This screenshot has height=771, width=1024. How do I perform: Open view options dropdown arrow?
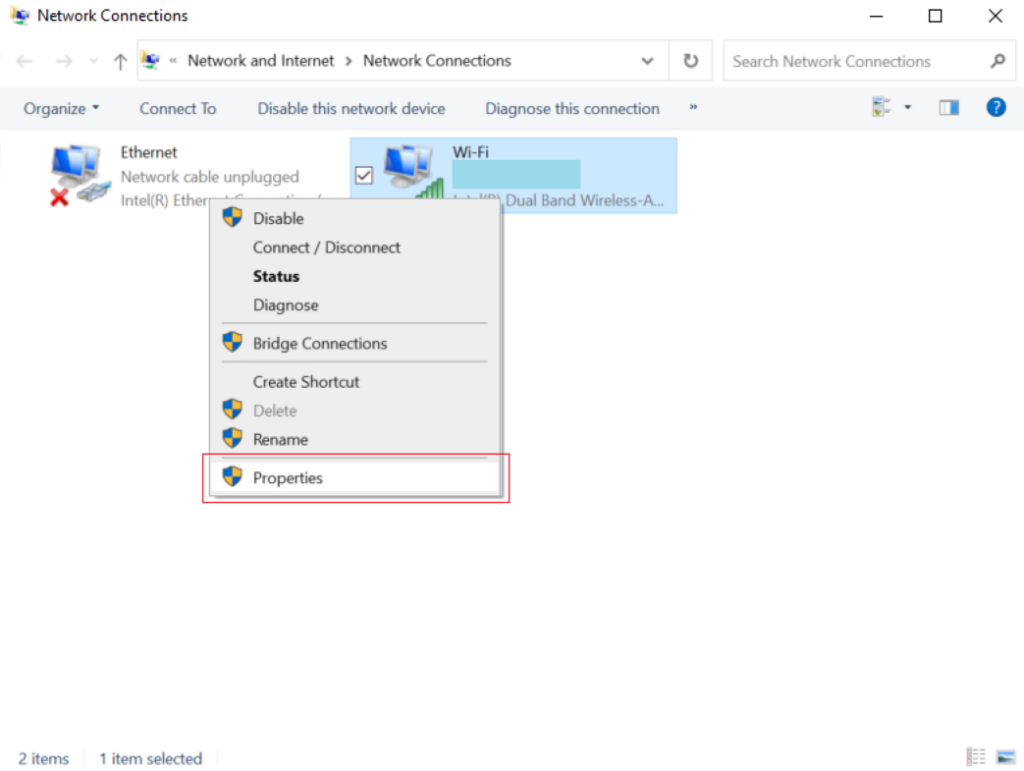(908, 108)
